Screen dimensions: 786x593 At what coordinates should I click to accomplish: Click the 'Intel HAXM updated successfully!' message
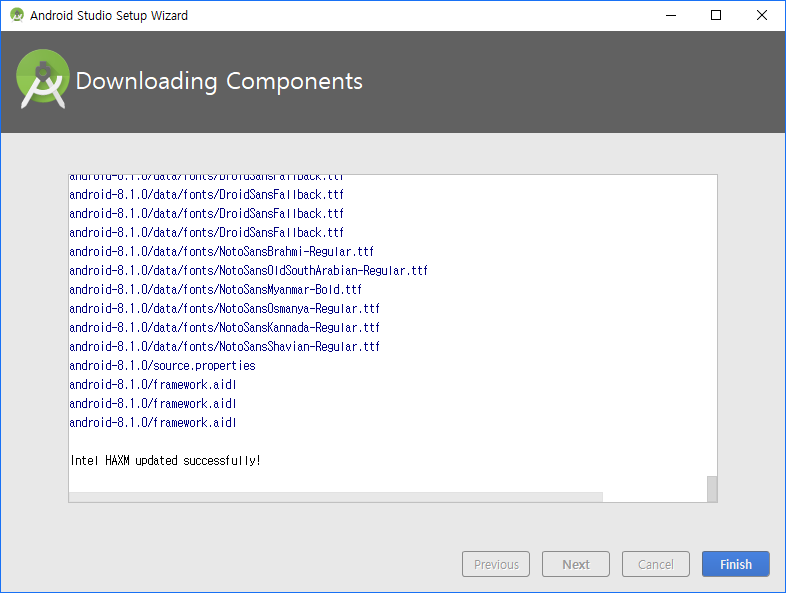pyautogui.click(x=165, y=460)
